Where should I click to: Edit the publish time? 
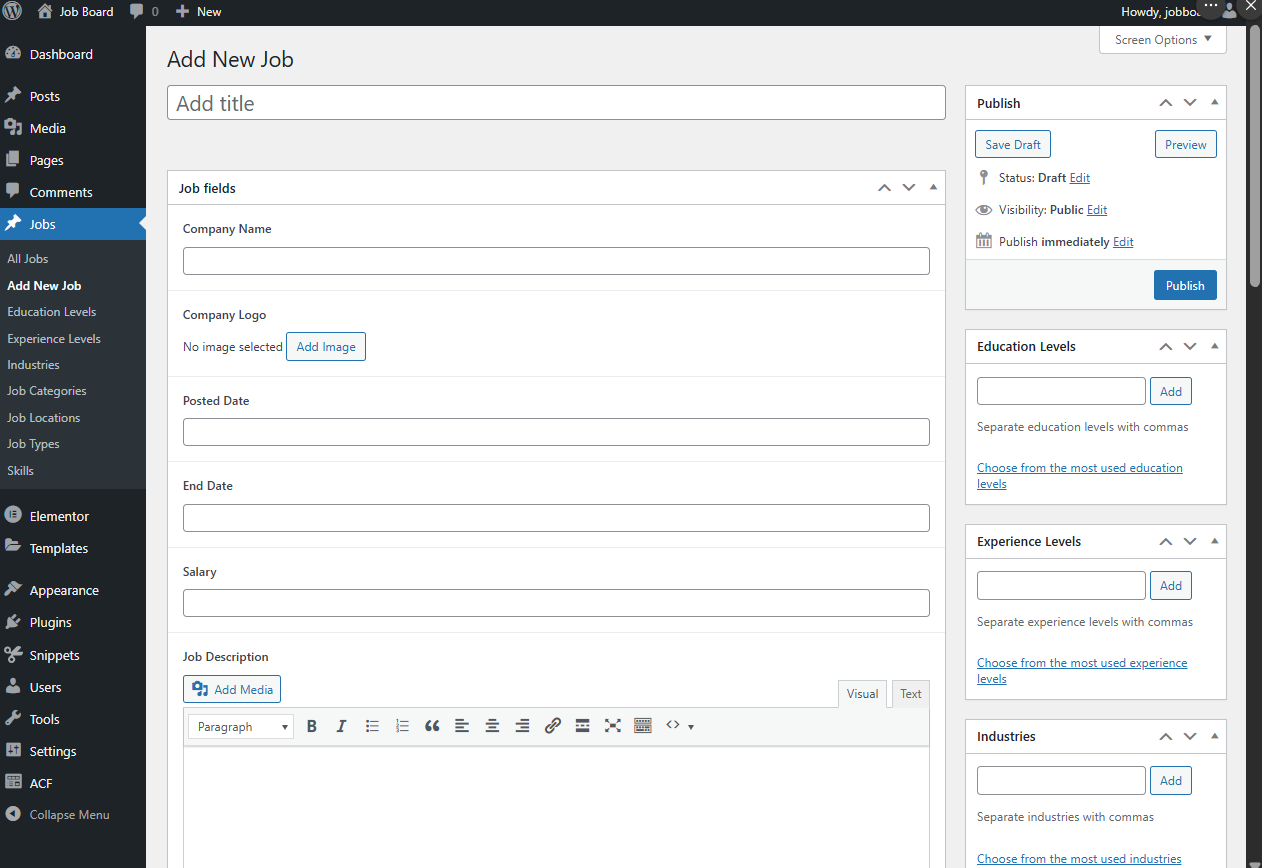pos(1123,241)
